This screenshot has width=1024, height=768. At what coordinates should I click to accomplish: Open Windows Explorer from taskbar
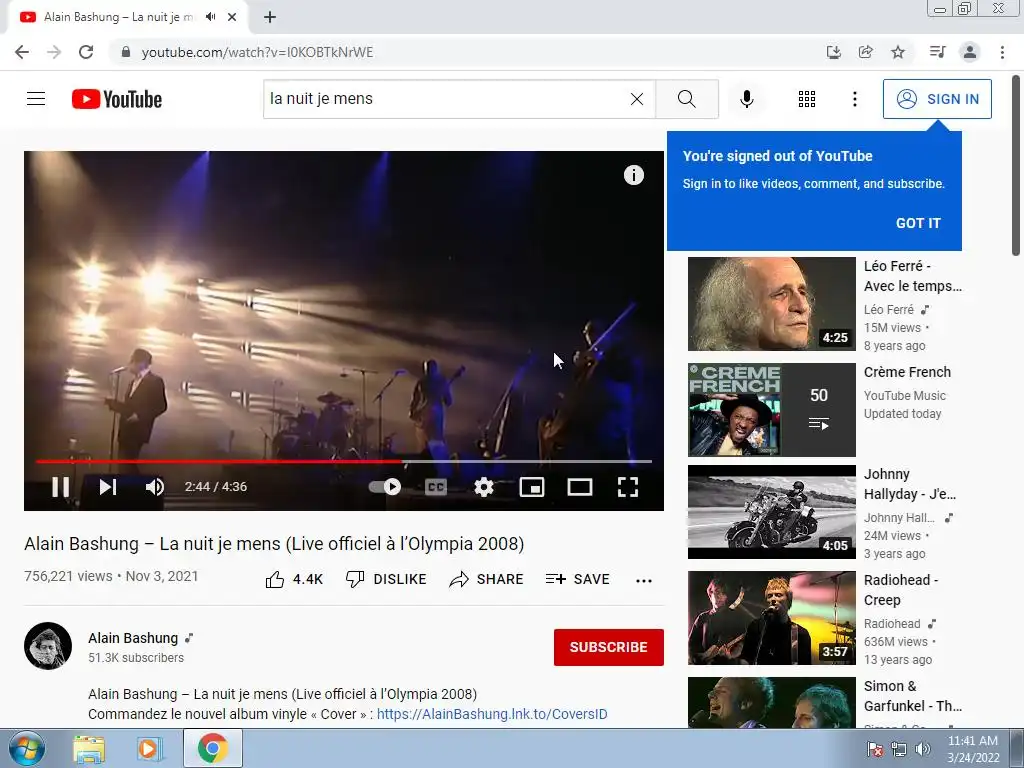(88, 749)
